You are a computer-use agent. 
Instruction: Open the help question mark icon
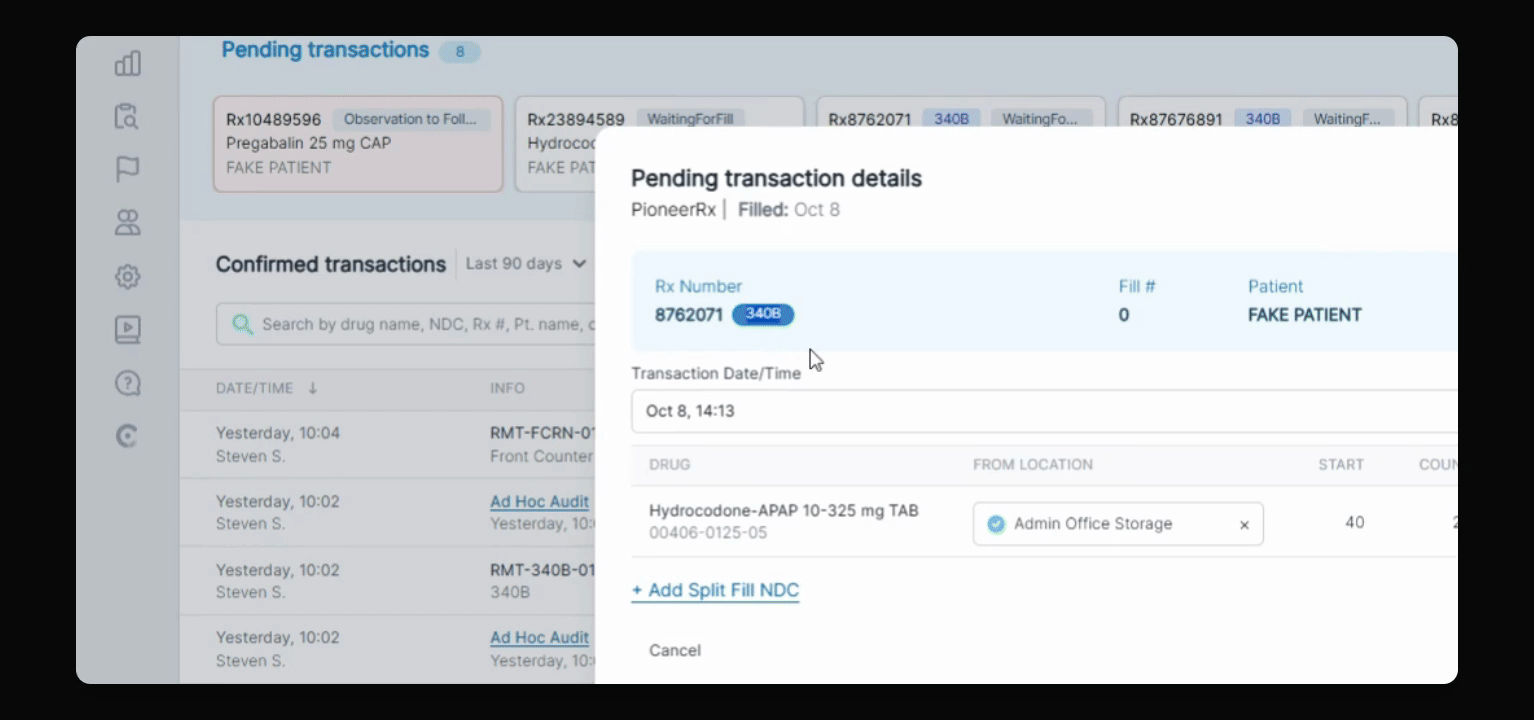click(127, 383)
